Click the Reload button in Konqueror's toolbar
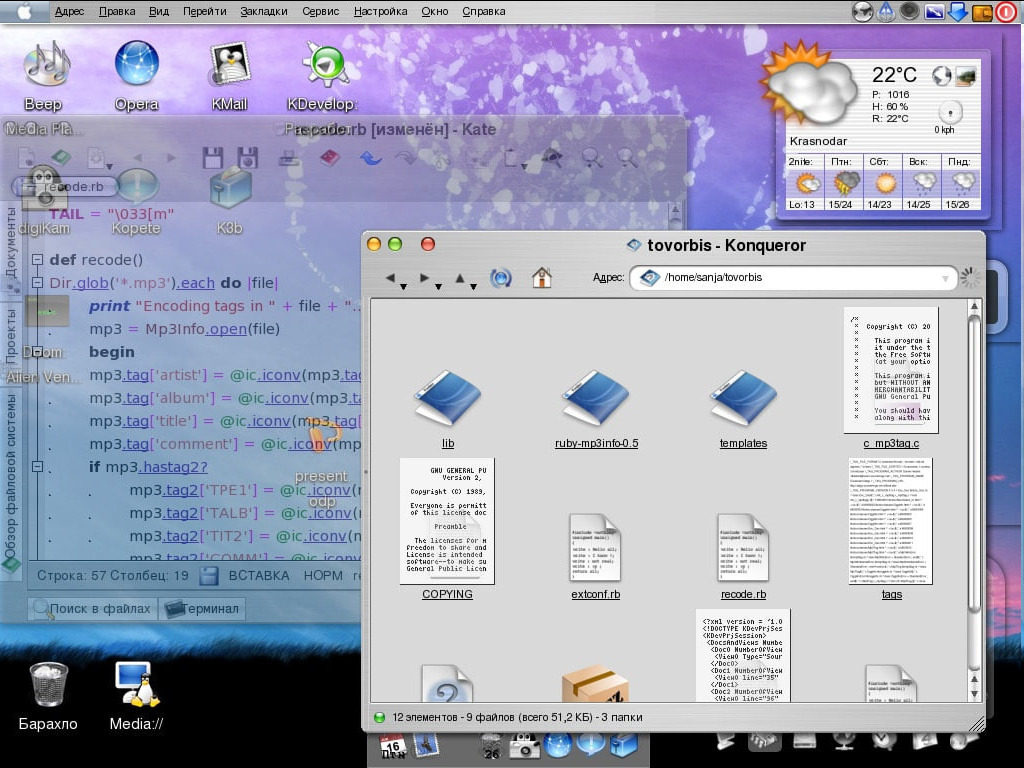Screen dimensions: 1024x768 [x=500, y=278]
